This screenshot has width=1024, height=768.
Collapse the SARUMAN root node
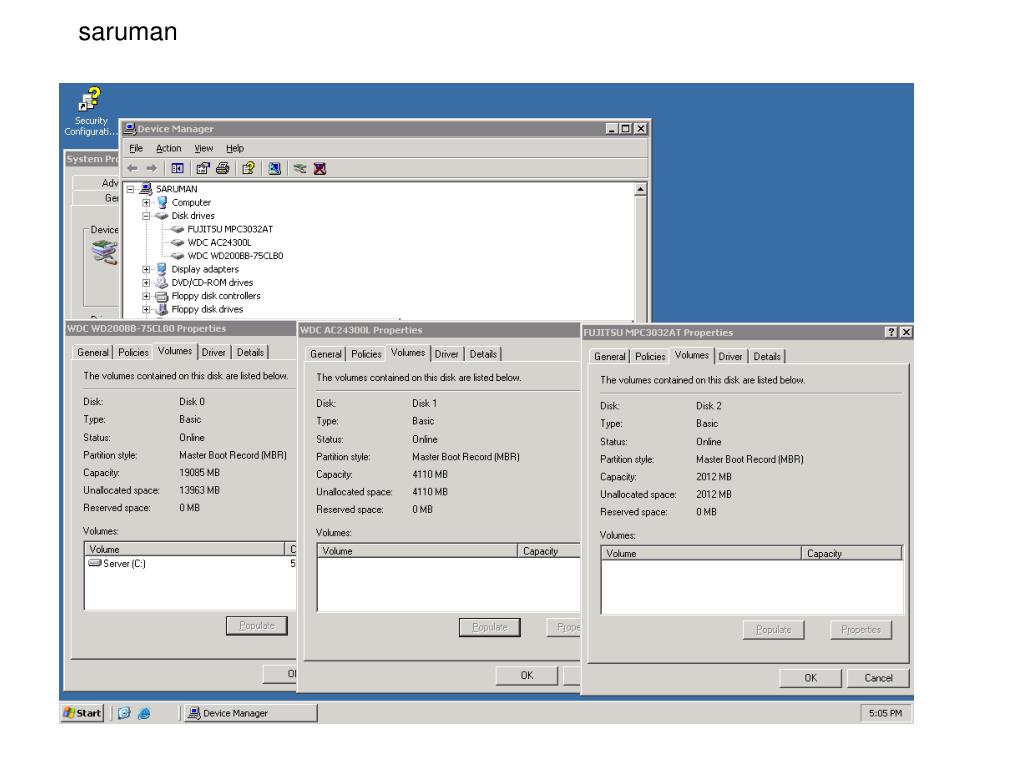coord(131,189)
